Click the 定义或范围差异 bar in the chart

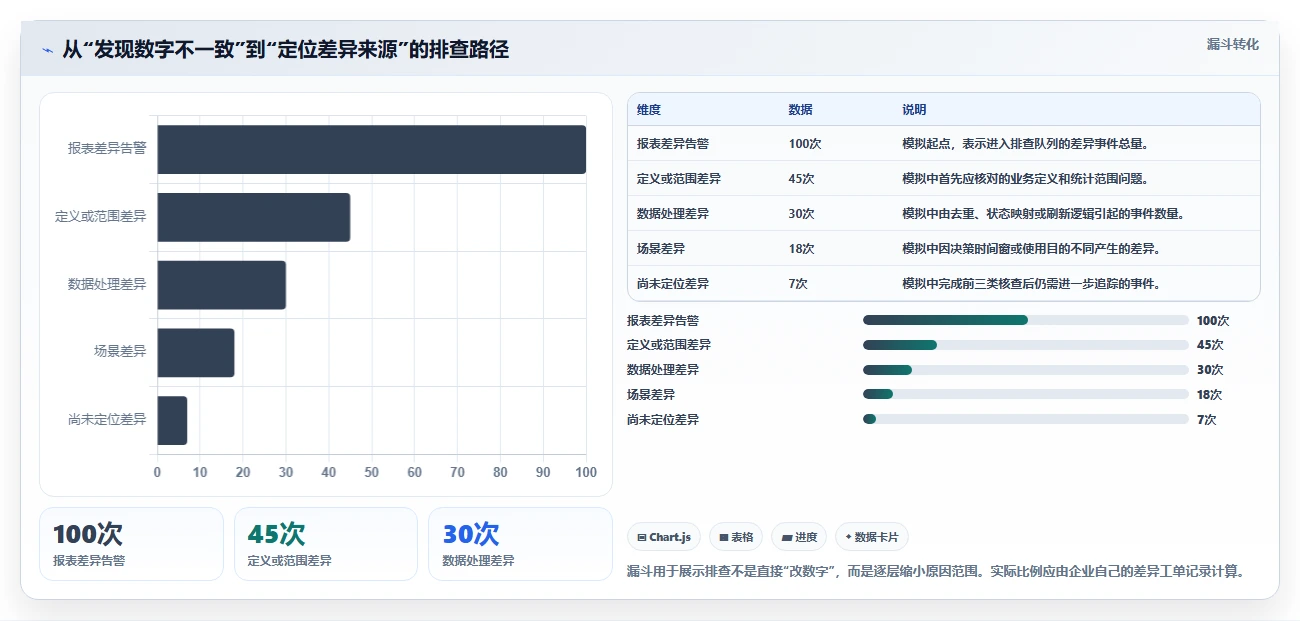pos(253,217)
